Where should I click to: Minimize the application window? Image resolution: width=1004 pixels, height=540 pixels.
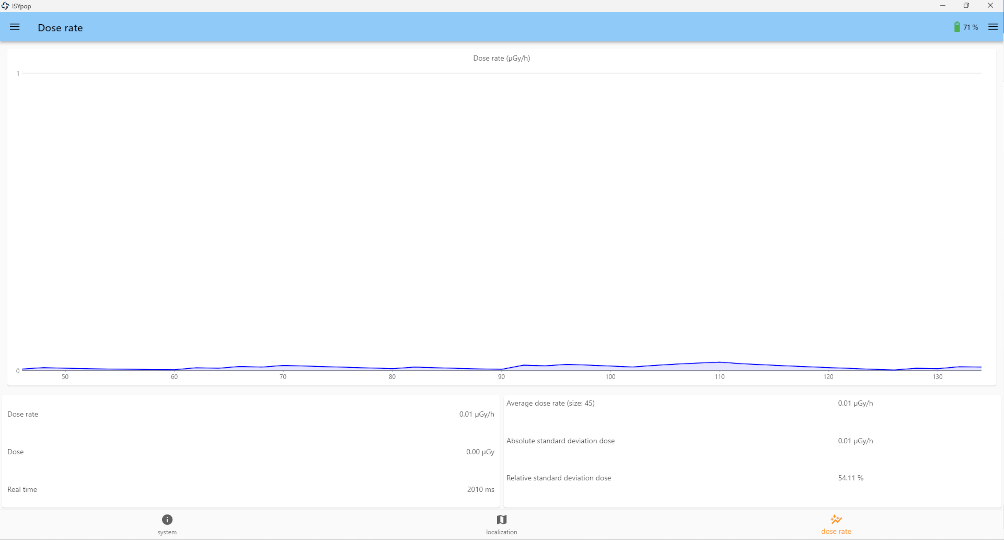point(942,5)
